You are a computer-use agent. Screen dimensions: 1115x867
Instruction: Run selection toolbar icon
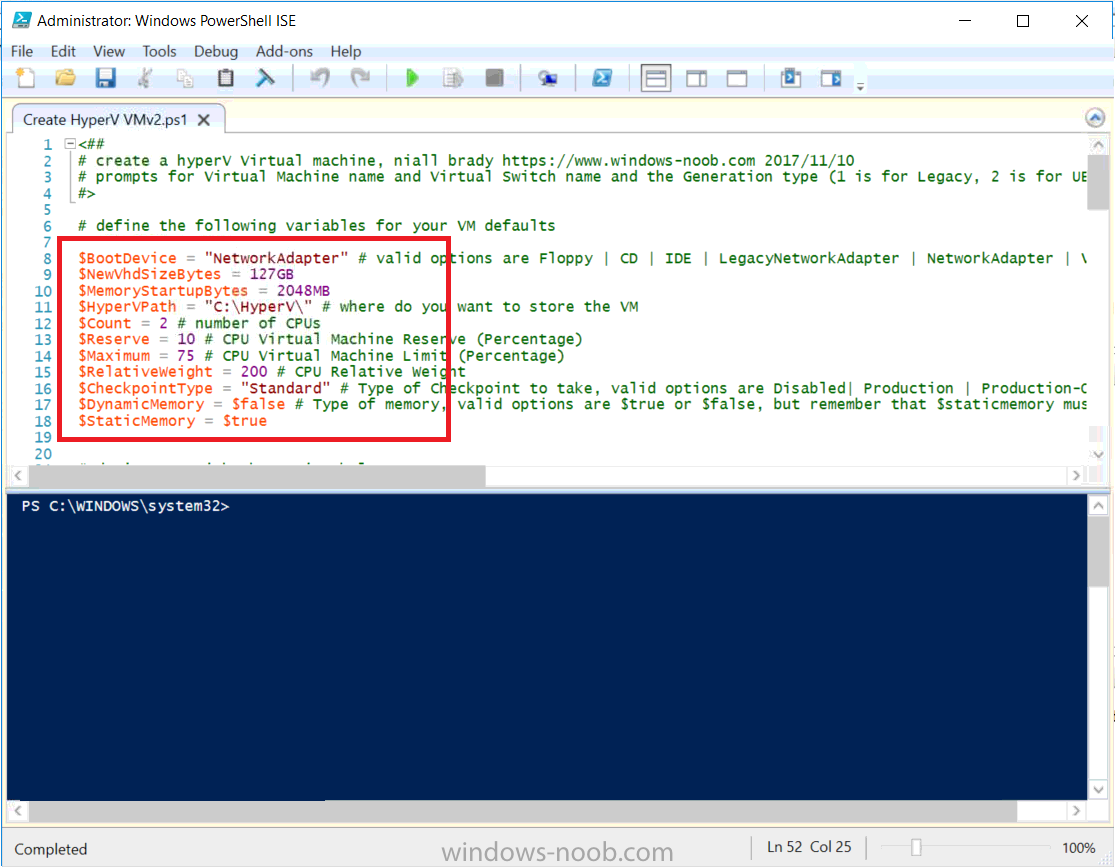[x=453, y=78]
